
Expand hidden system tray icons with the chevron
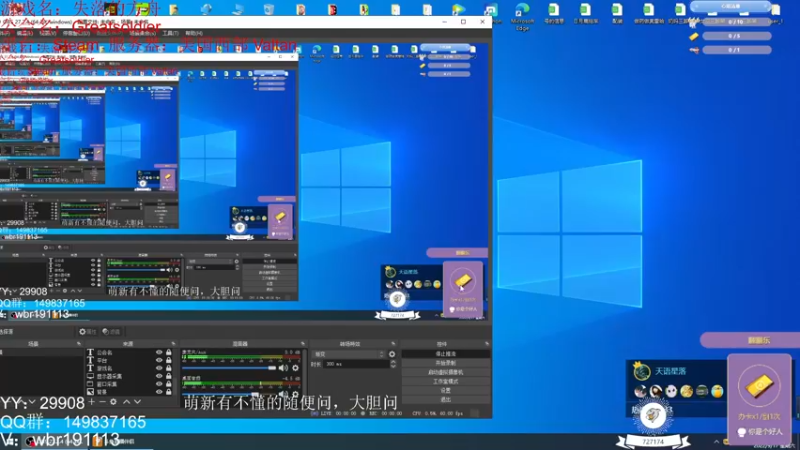(716, 442)
